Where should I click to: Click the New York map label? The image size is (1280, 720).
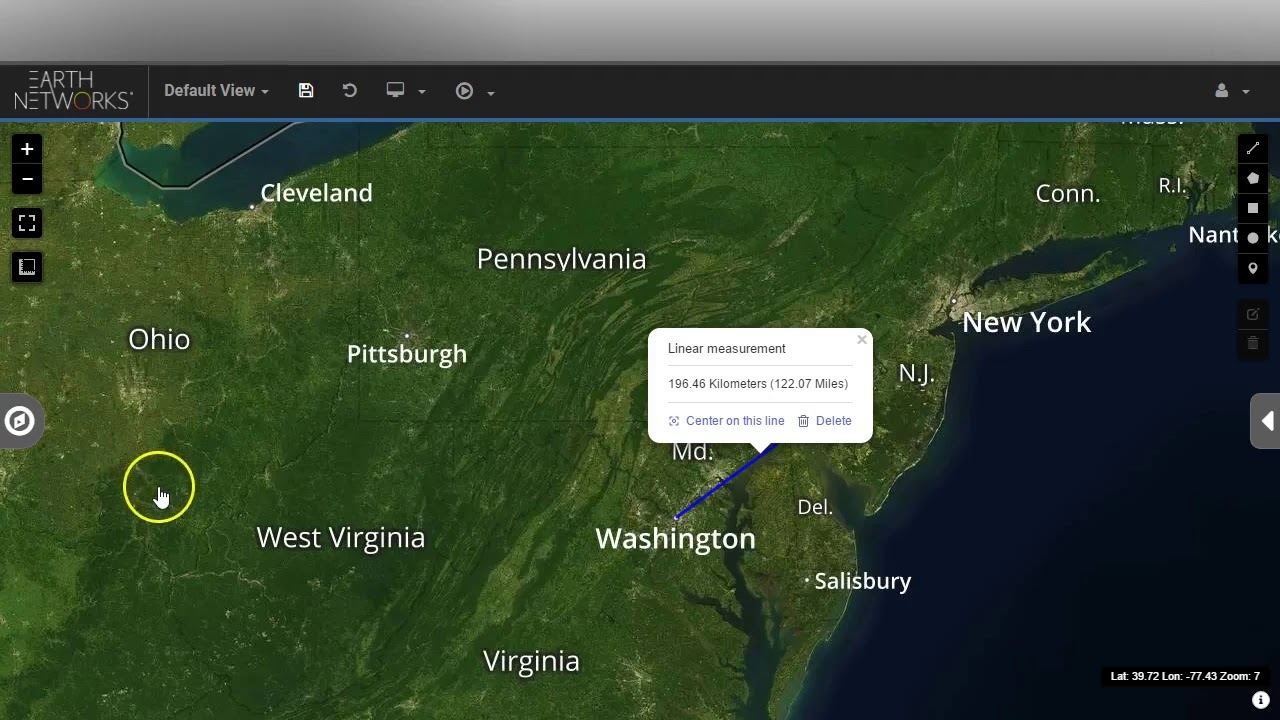[1027, 322]
